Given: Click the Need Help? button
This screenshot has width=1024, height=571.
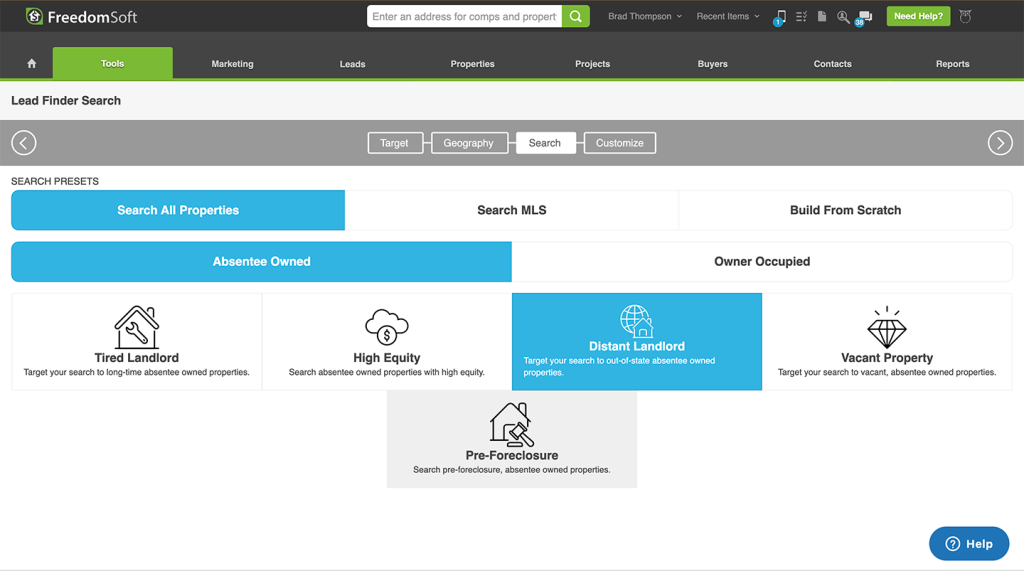Looking at the screenshot, I should coord(918,17).
